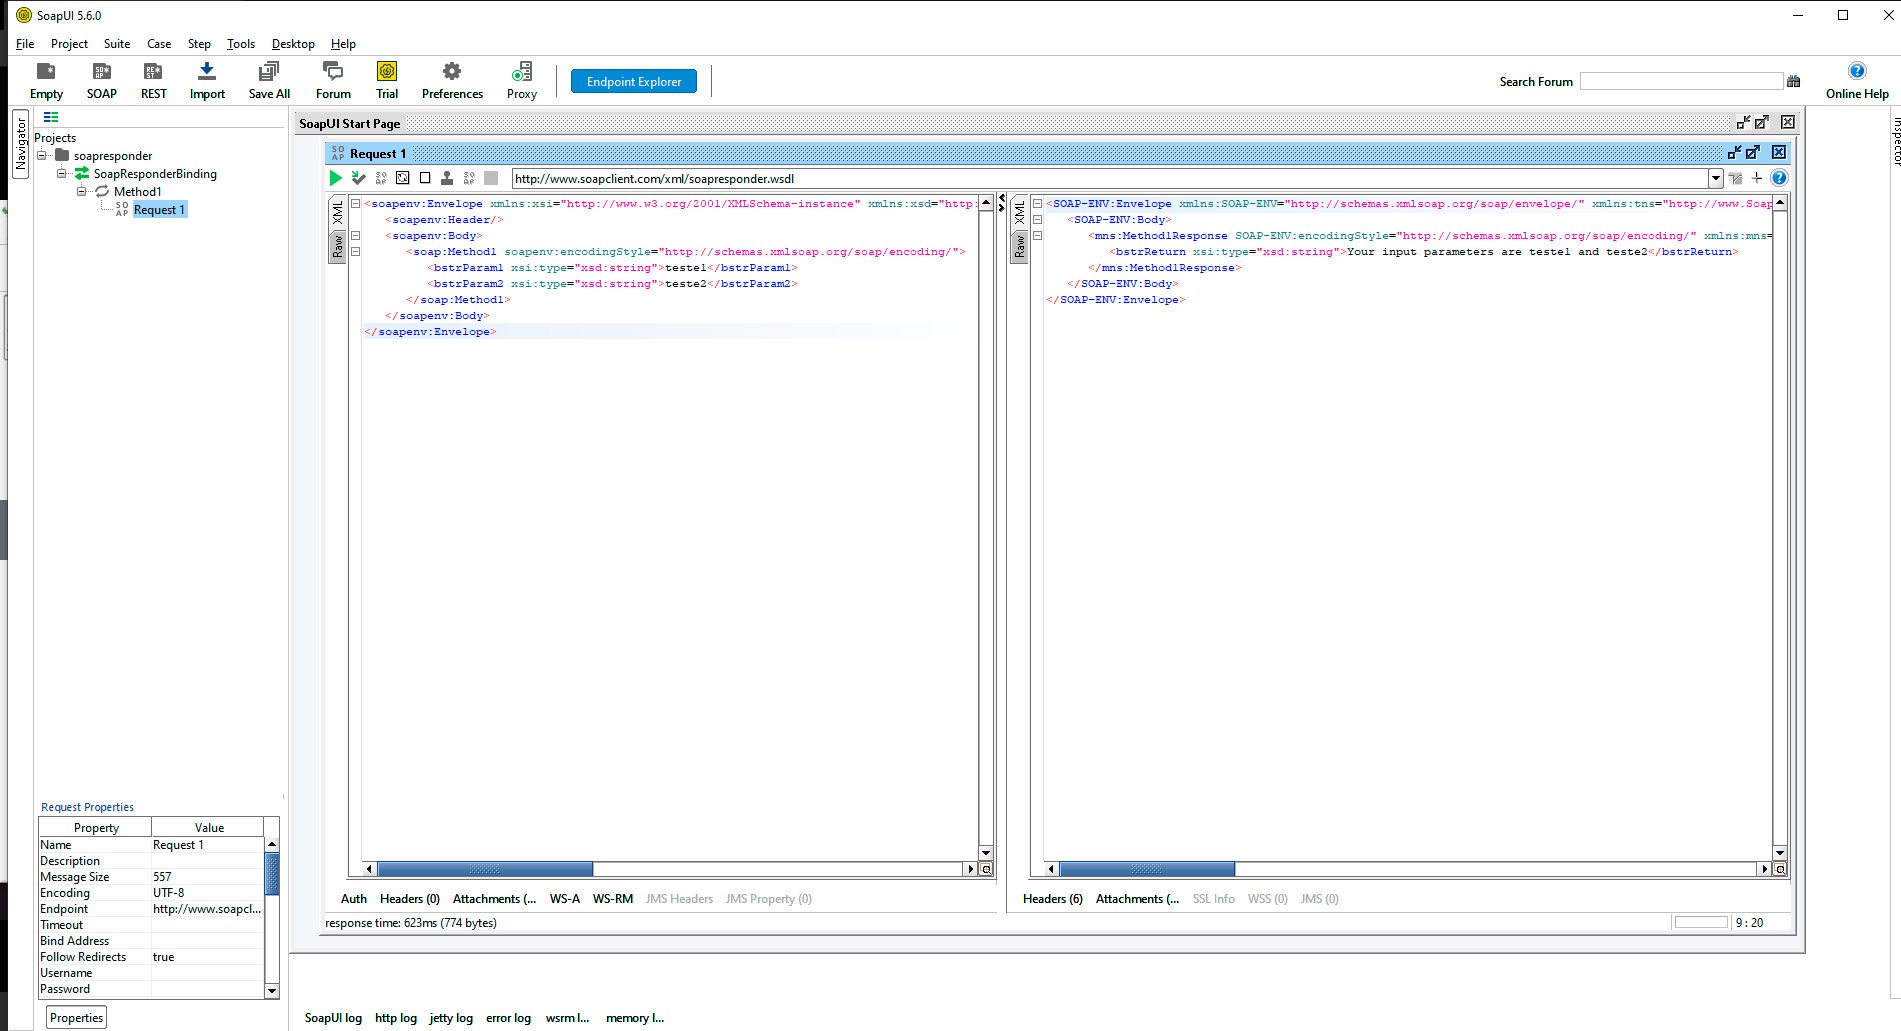
Task: Click the SoapResponderBinding interface arrows icon
Action: point(82,173)
